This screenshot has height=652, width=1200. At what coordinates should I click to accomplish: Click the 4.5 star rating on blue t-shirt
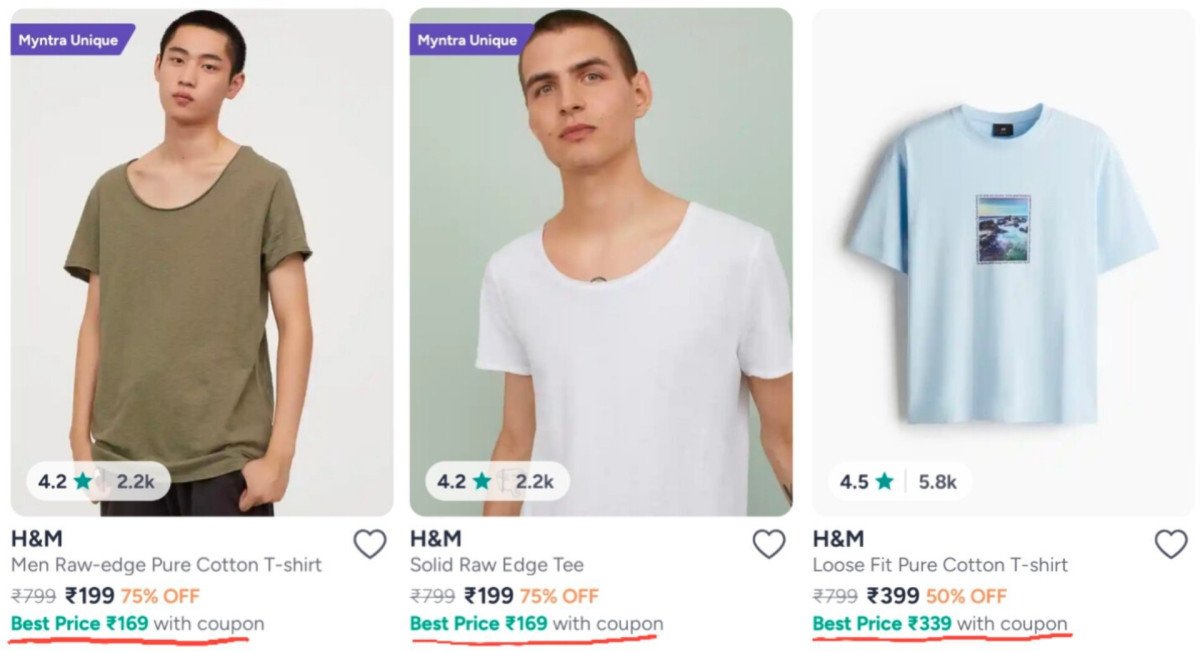[868, 481]
